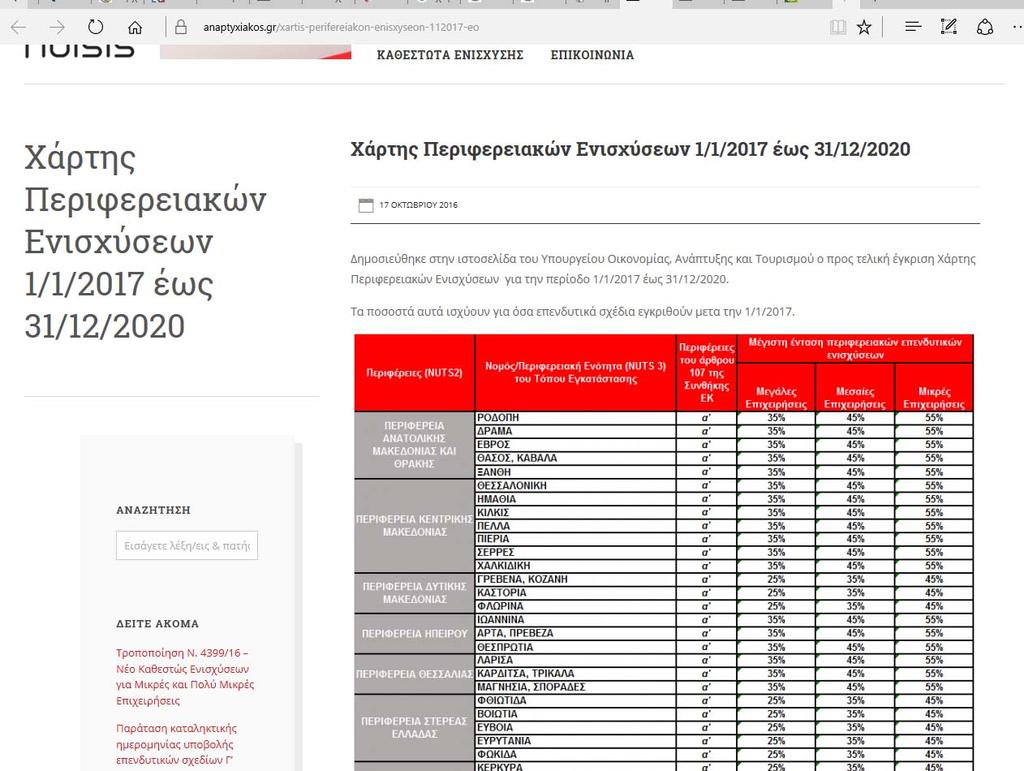Click the calendar icon beside the post date
The image size is (1024, 771).
point(366,205)
